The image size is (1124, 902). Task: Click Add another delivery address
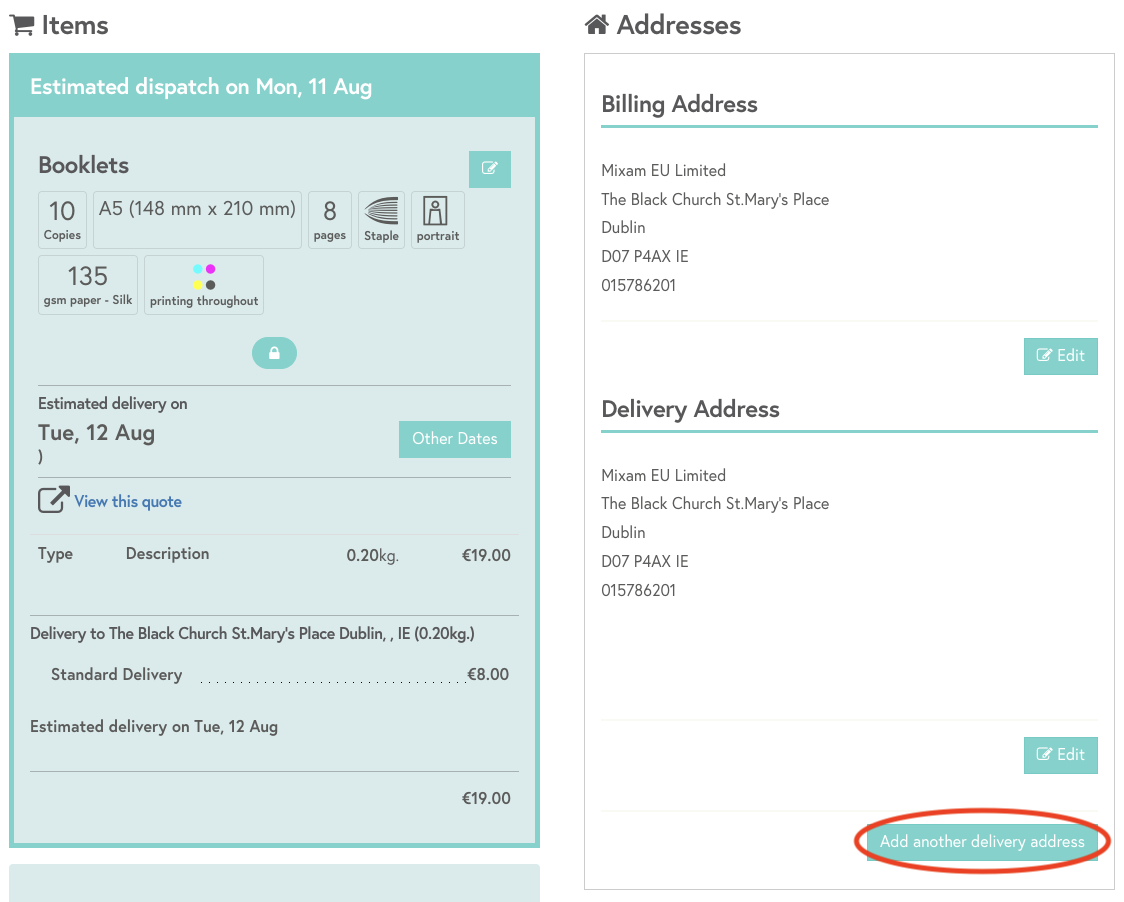[x=982, y=841]
